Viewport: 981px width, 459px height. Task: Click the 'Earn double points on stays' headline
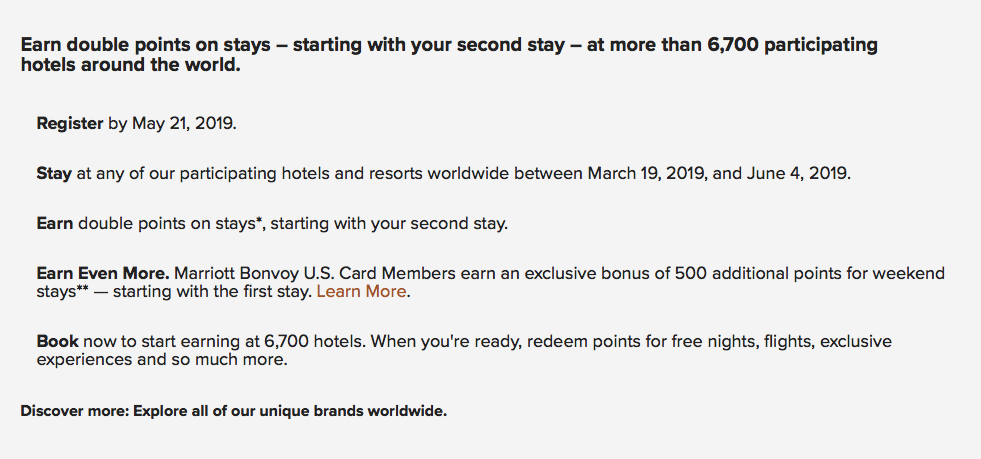coord(449,55)
